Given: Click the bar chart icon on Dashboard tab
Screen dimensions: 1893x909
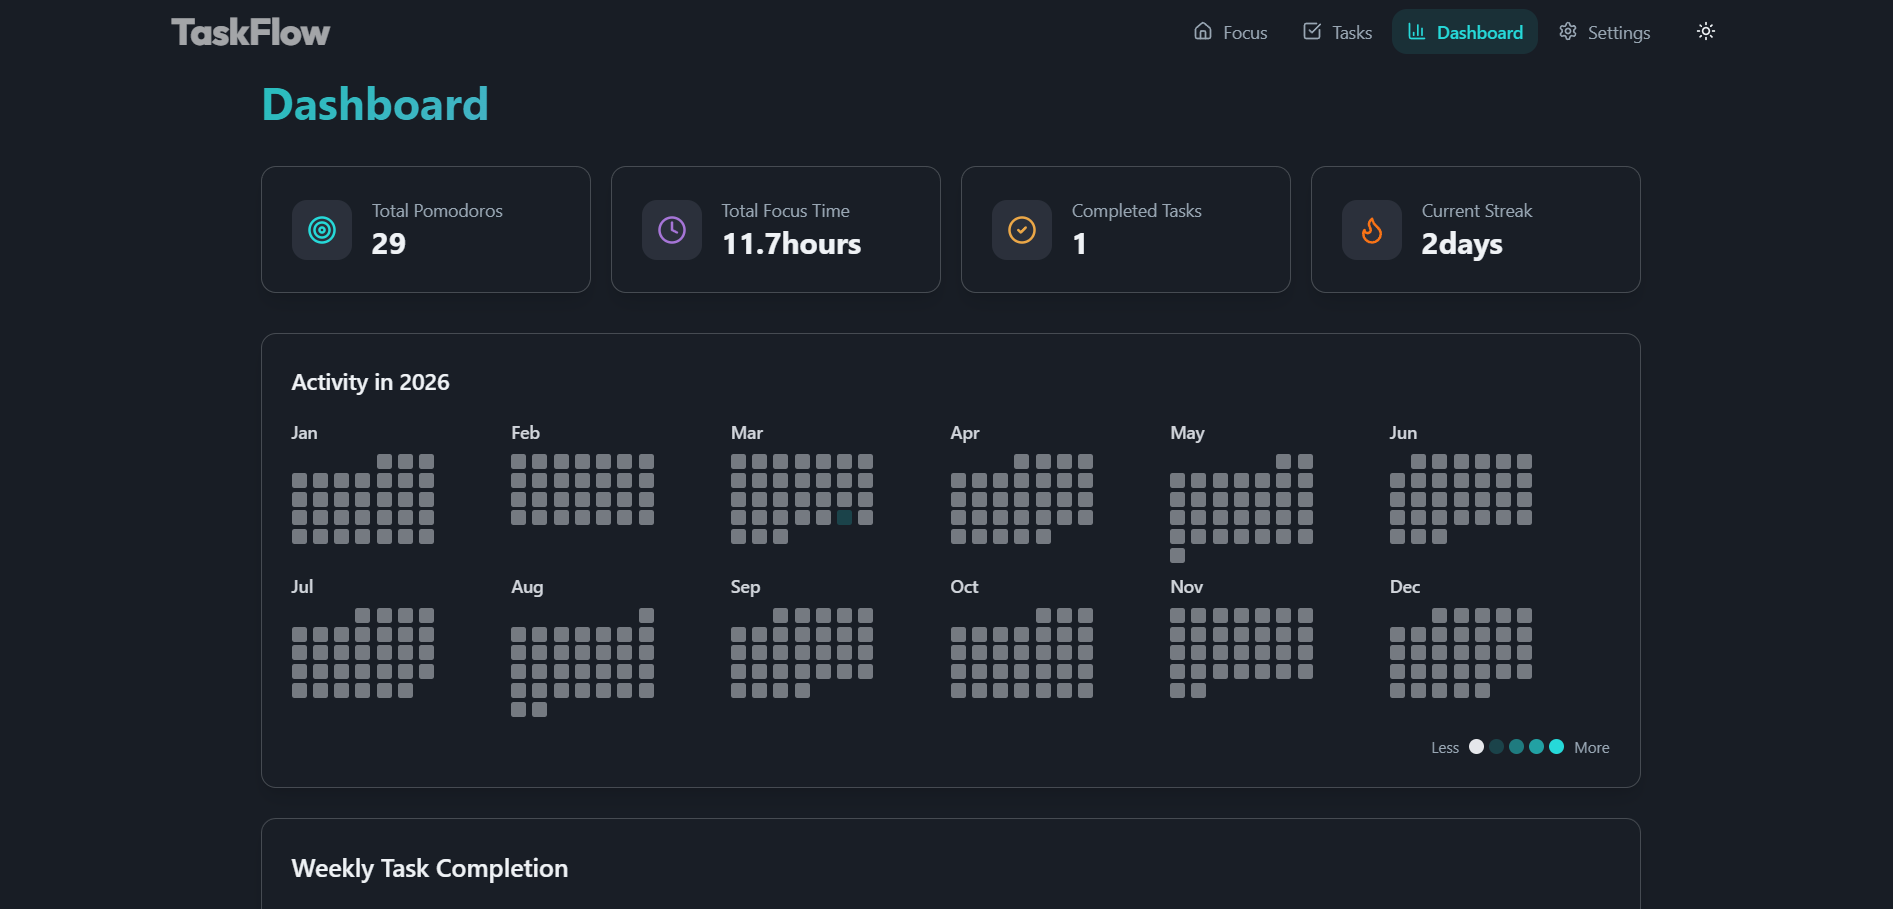Looking at the screenshot, I should coord(1417,31).
